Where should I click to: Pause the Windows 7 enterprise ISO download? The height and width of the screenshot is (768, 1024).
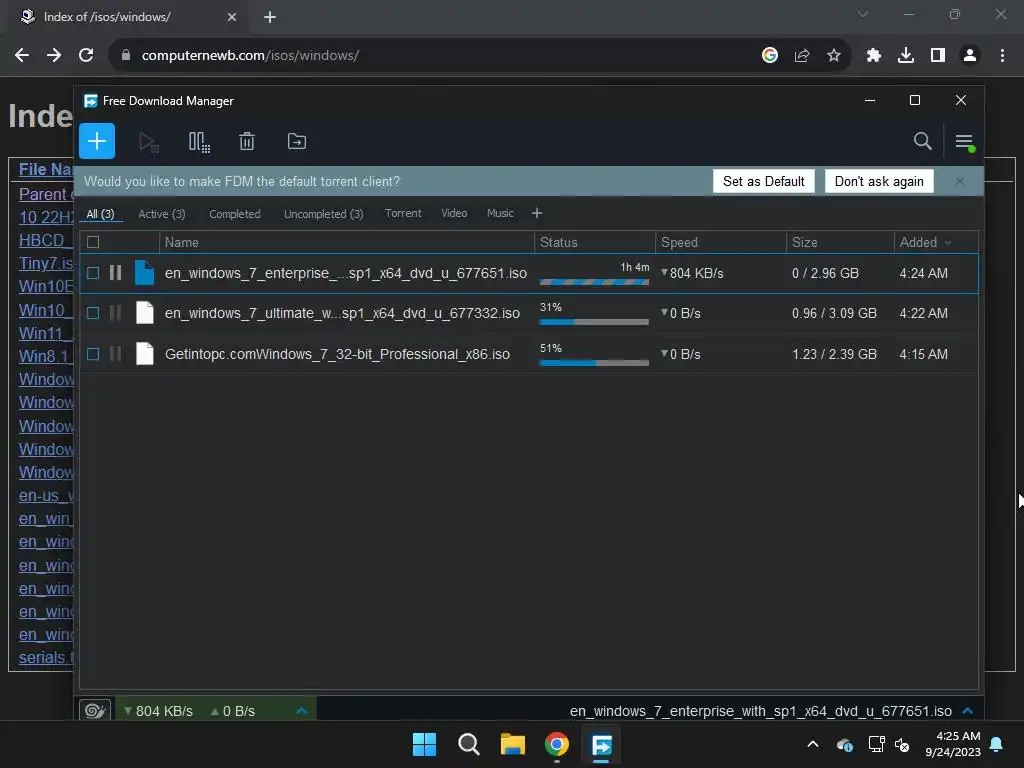116,273
